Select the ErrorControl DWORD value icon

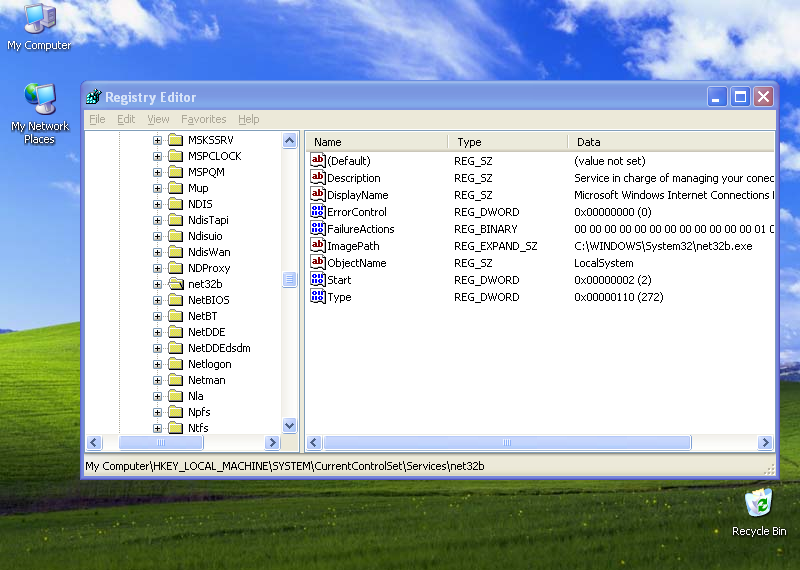(317, 212)
